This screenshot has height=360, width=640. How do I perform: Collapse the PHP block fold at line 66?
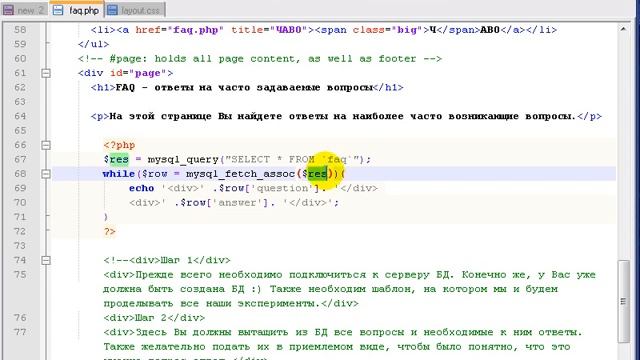coord(46,145)
